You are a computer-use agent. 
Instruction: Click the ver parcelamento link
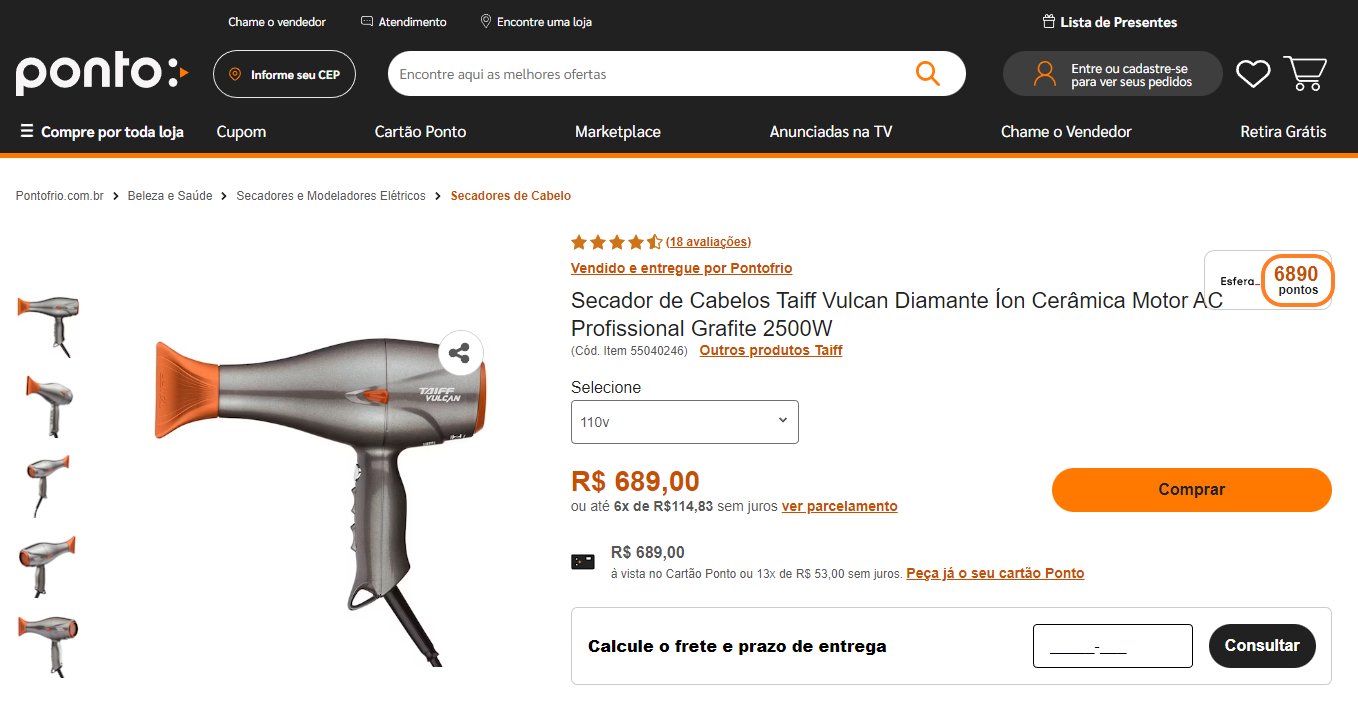840,506
